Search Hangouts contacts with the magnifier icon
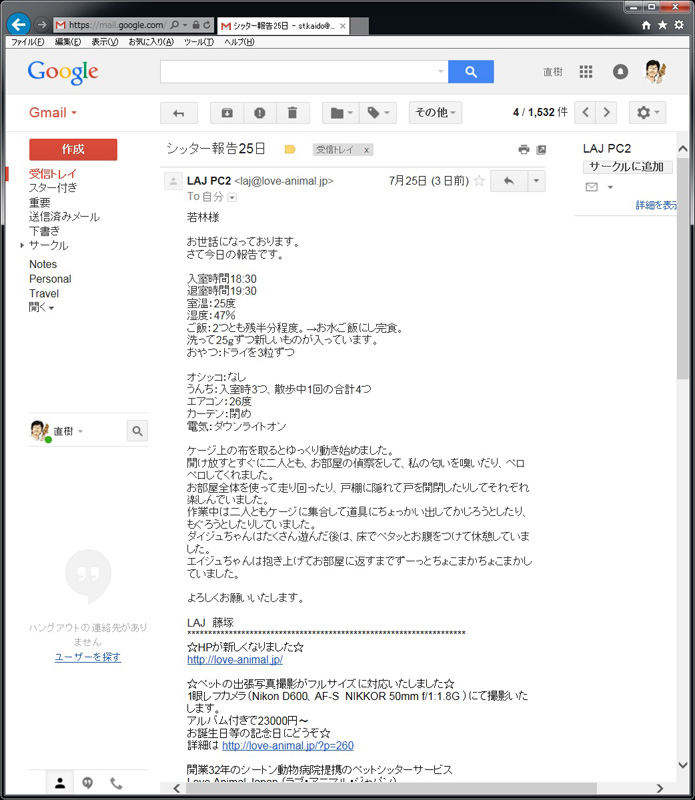Viewport: 695px width, 800px height. click(138, 431)
